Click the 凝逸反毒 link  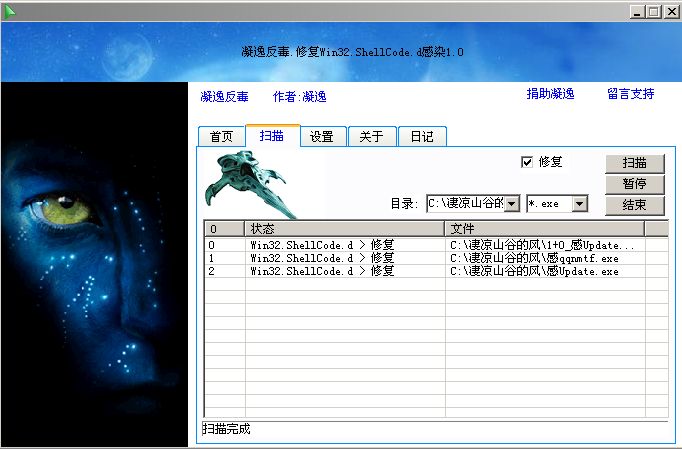[224, 97]
